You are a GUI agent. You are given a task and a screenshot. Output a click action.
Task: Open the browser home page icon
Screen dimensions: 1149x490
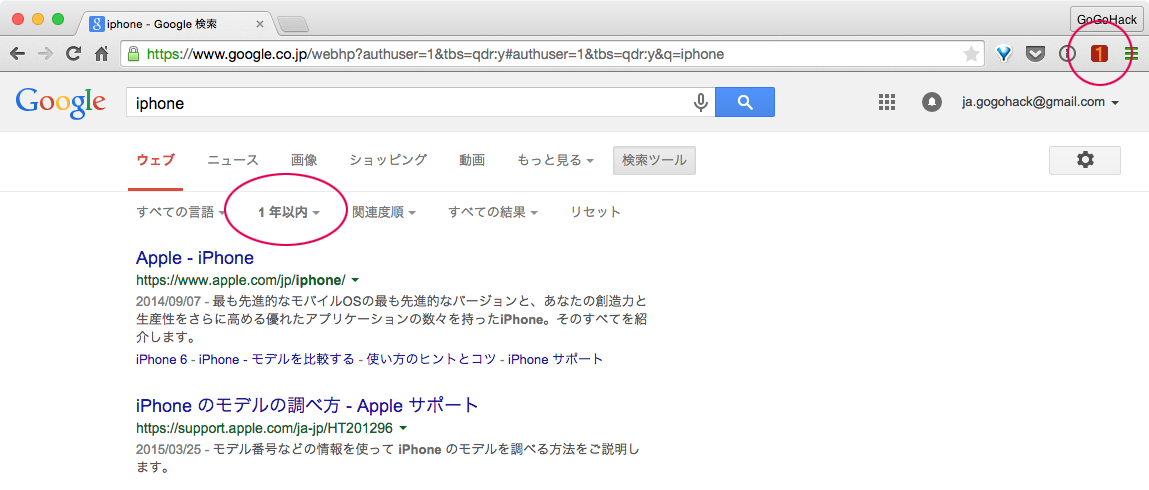(x=101, y=53)
